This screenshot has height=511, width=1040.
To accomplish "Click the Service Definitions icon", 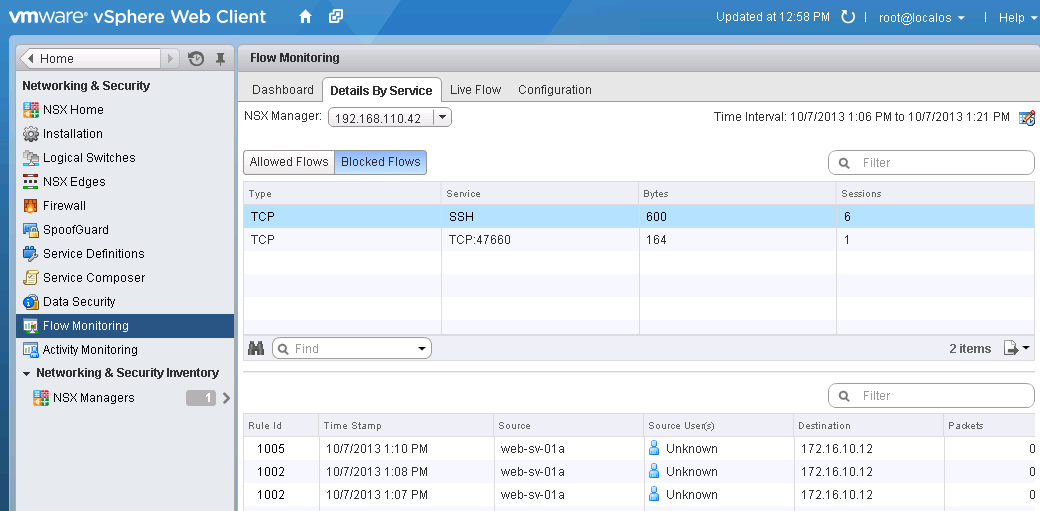I will tap(31, 254).
